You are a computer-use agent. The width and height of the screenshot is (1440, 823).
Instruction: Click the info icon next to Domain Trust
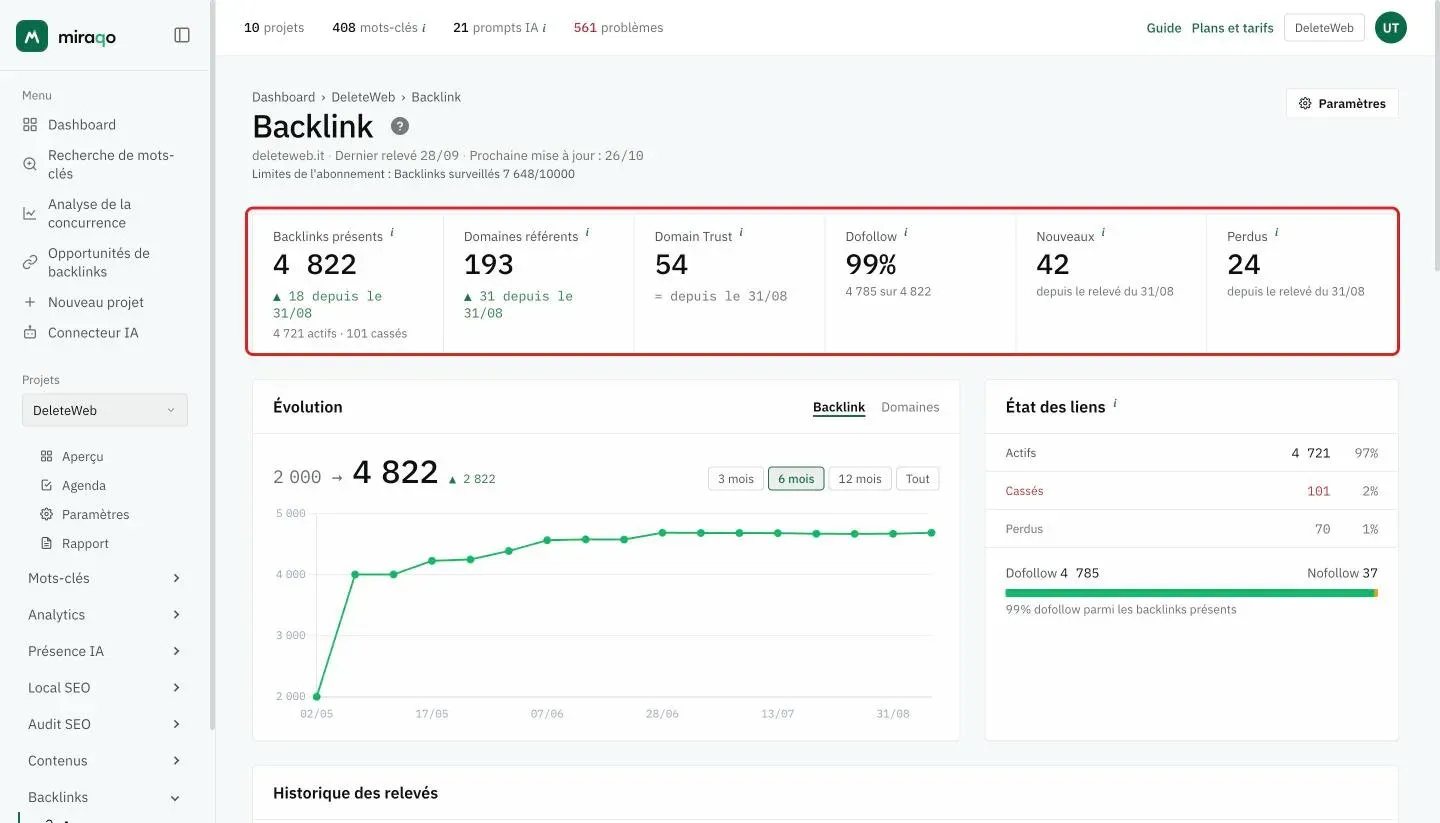741,233
